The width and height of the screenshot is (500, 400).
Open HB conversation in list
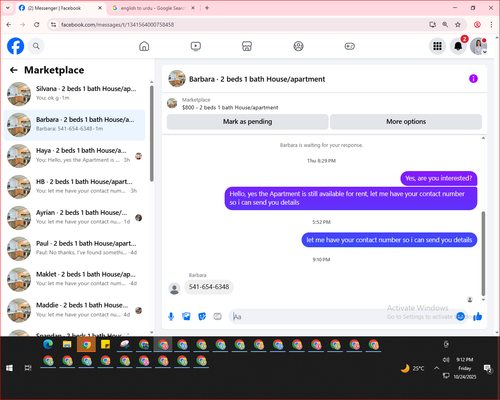point(75,187)
